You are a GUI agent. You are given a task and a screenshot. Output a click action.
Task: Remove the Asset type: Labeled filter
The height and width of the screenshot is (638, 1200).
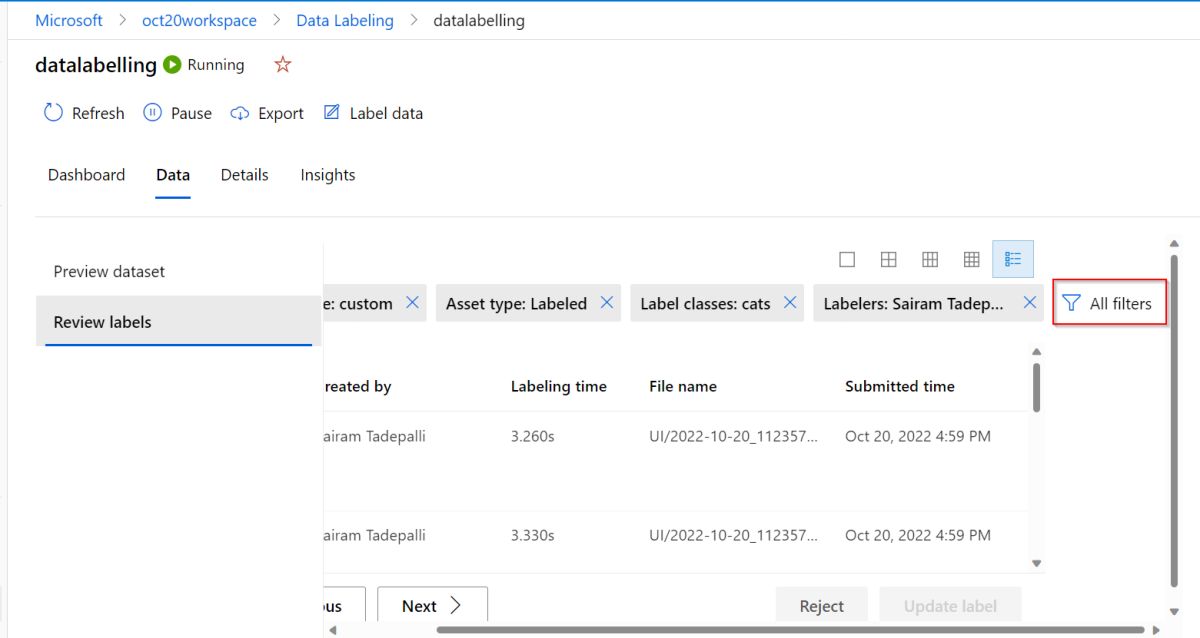coord(607,303)
